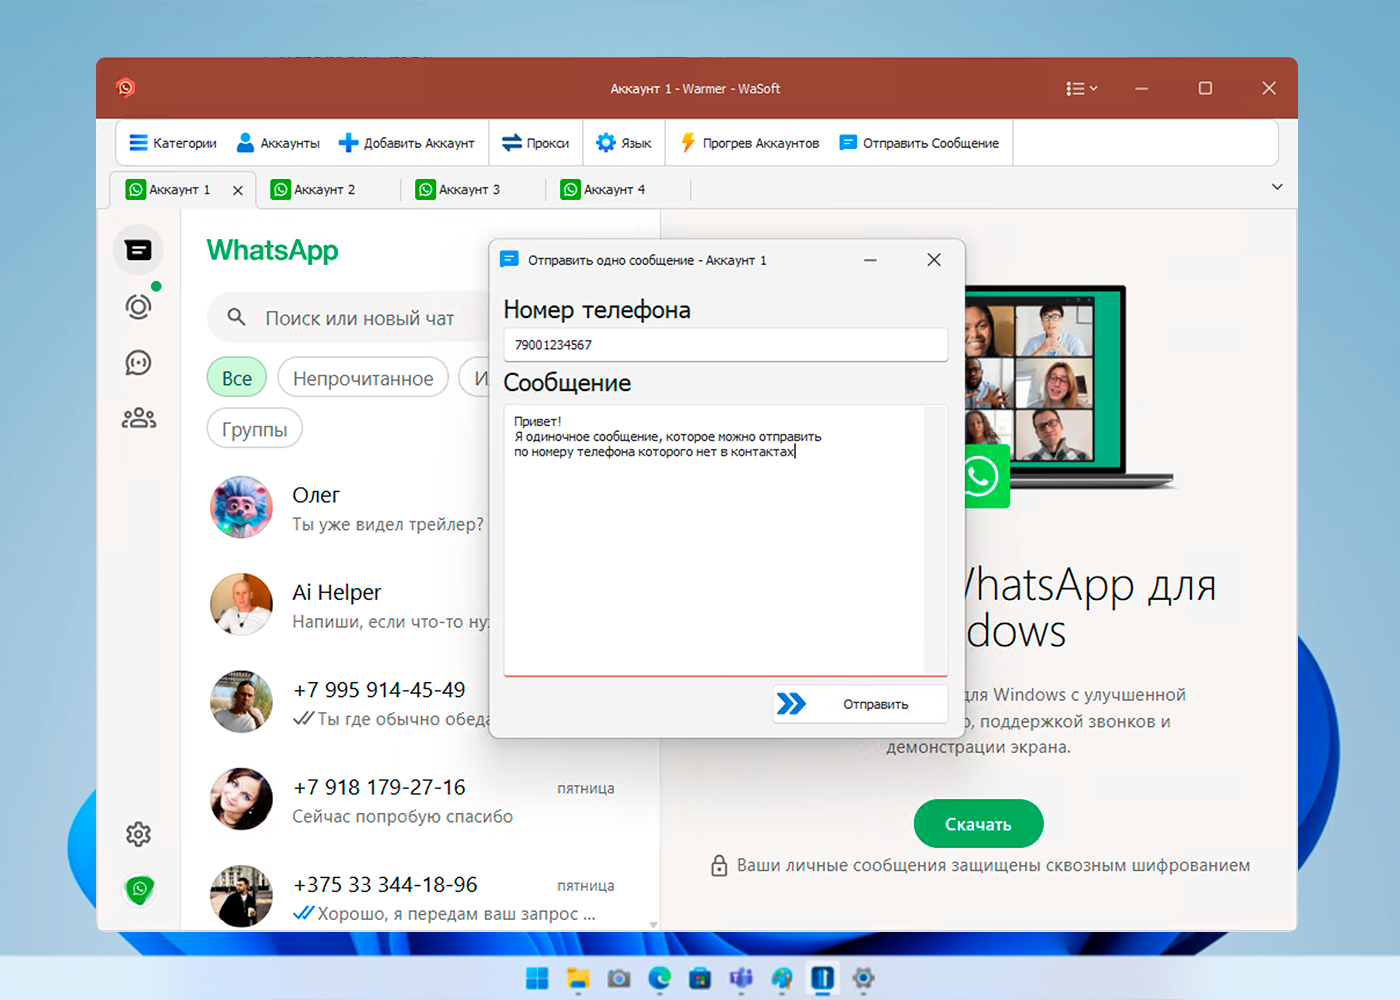Switch to Аккаунт 2 tab
Screen dimensions: 1400x1000
point(324,189)
